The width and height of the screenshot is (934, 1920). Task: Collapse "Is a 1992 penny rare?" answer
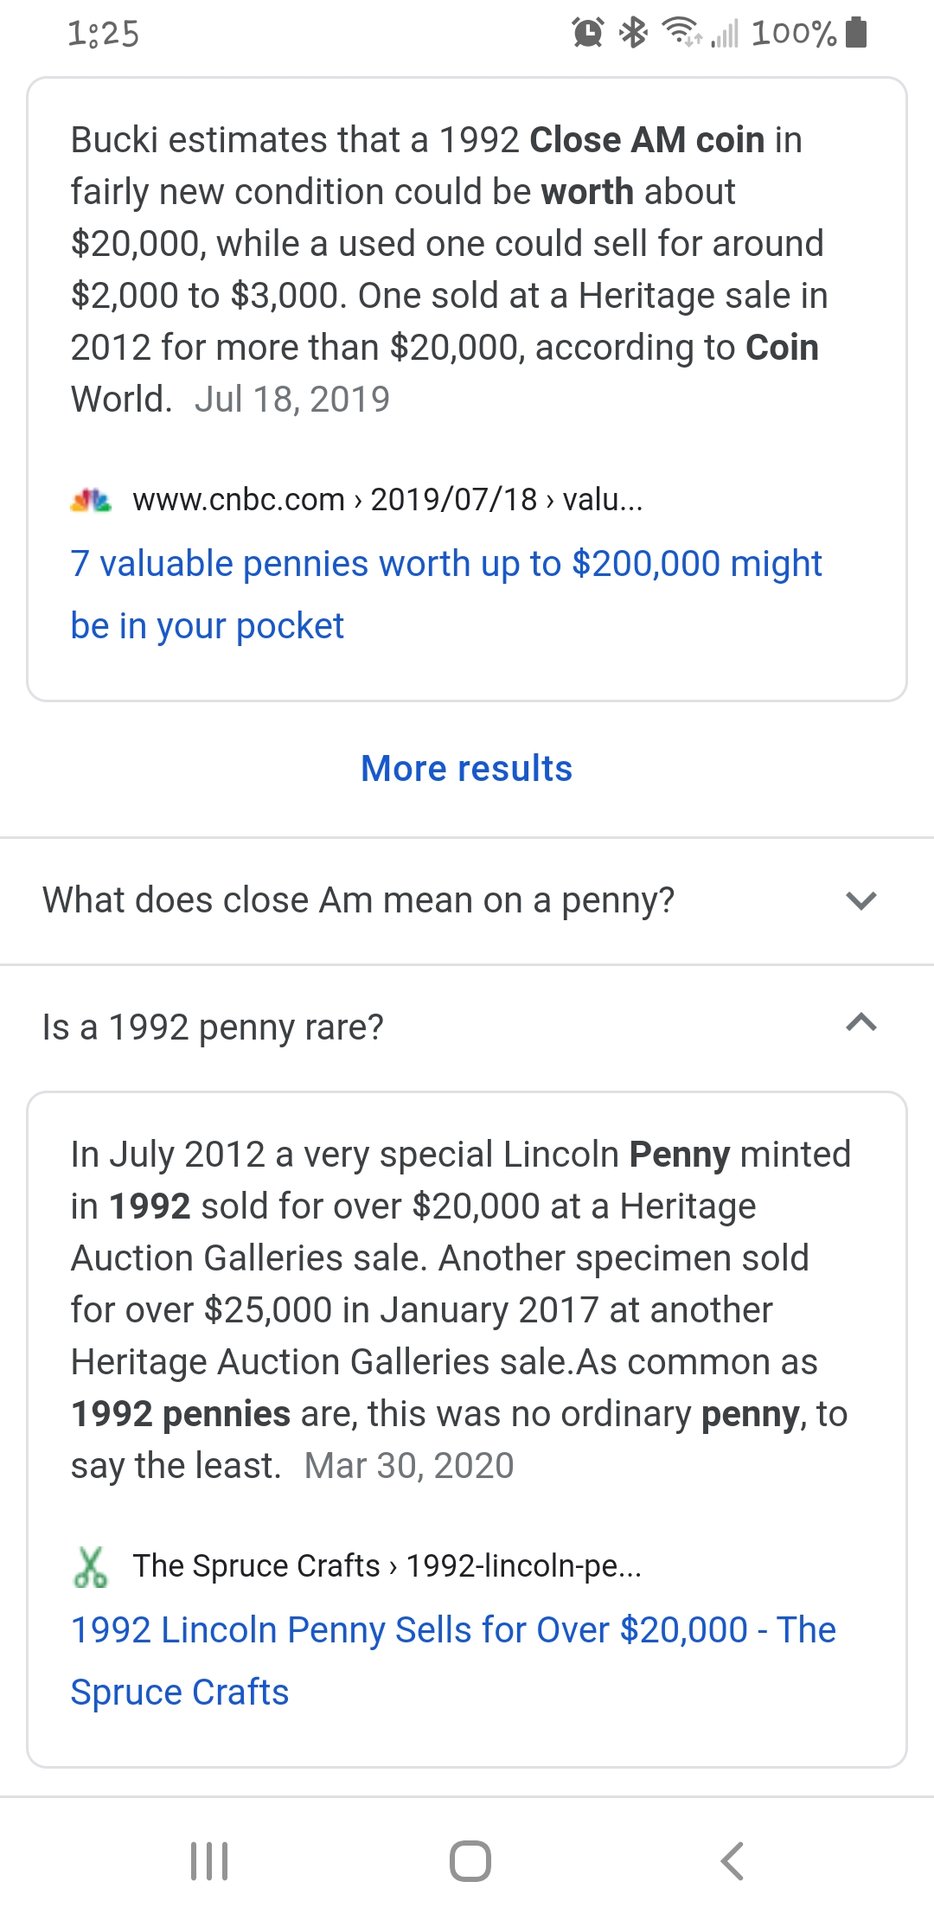point(860,1023)
